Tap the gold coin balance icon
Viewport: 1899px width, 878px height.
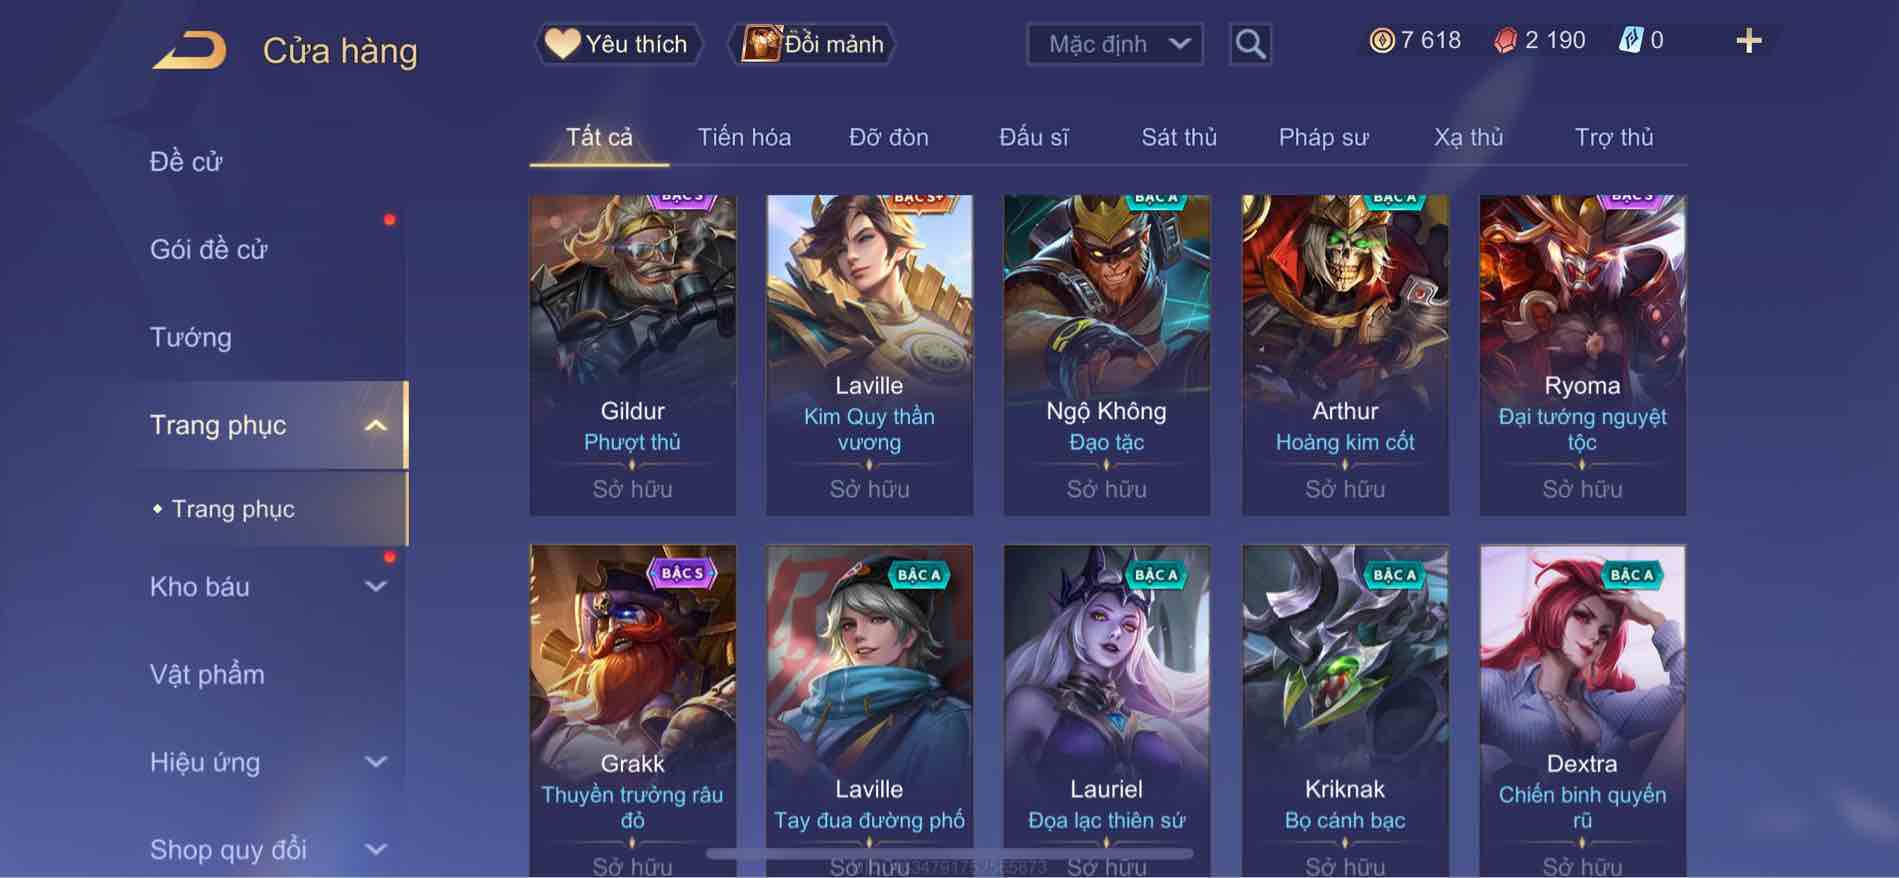[x=1381, y=41]
